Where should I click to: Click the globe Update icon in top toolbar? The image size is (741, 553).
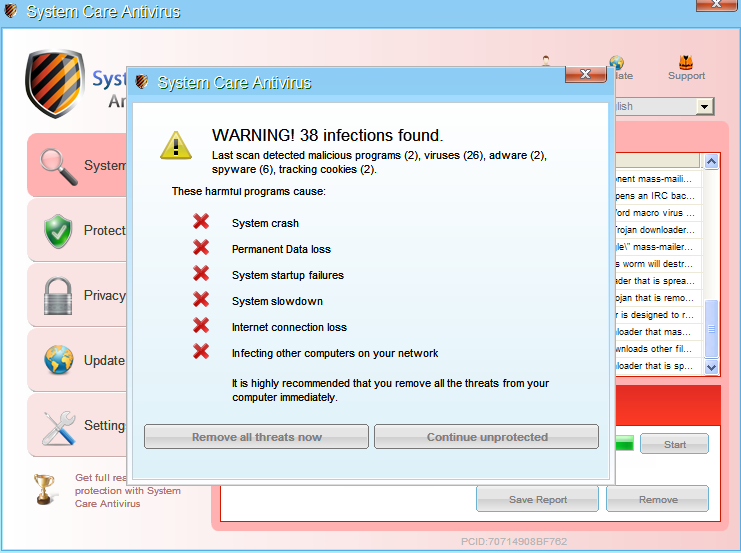click(x=617, y=63)
